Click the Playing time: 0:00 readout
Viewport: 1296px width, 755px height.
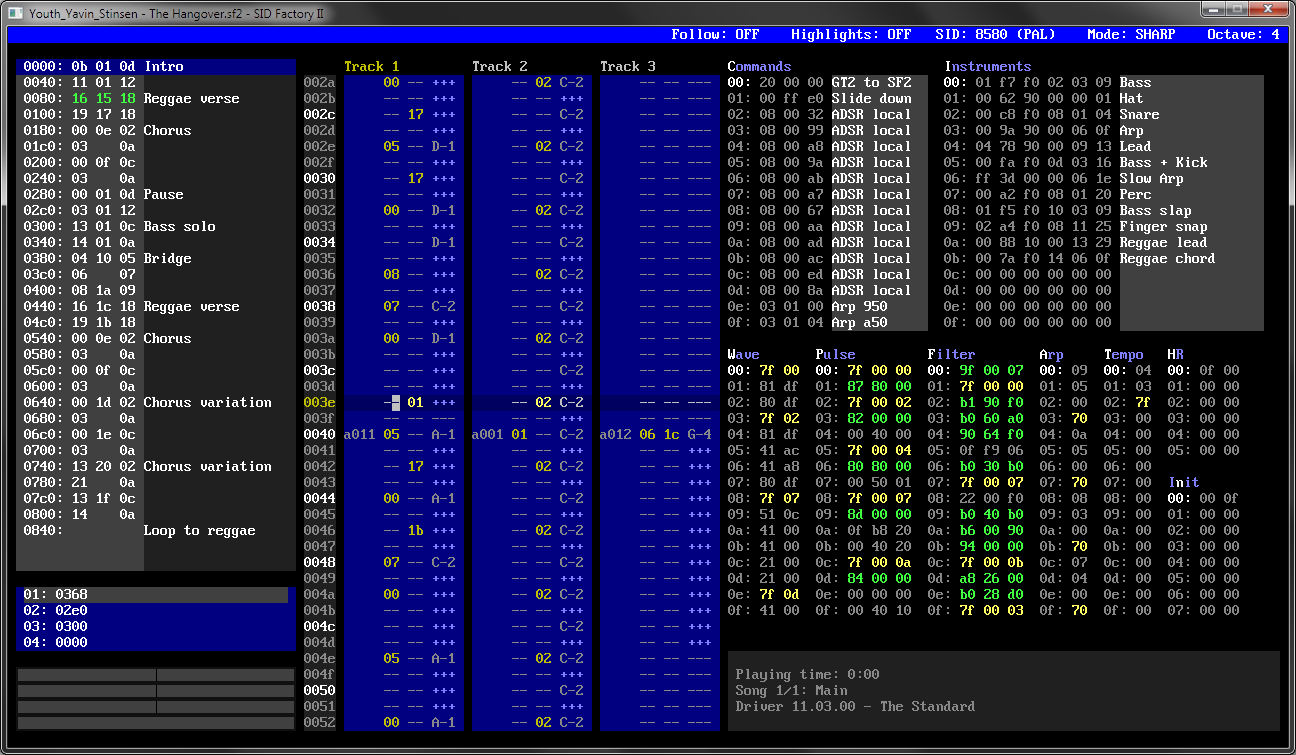click(807, 674)
